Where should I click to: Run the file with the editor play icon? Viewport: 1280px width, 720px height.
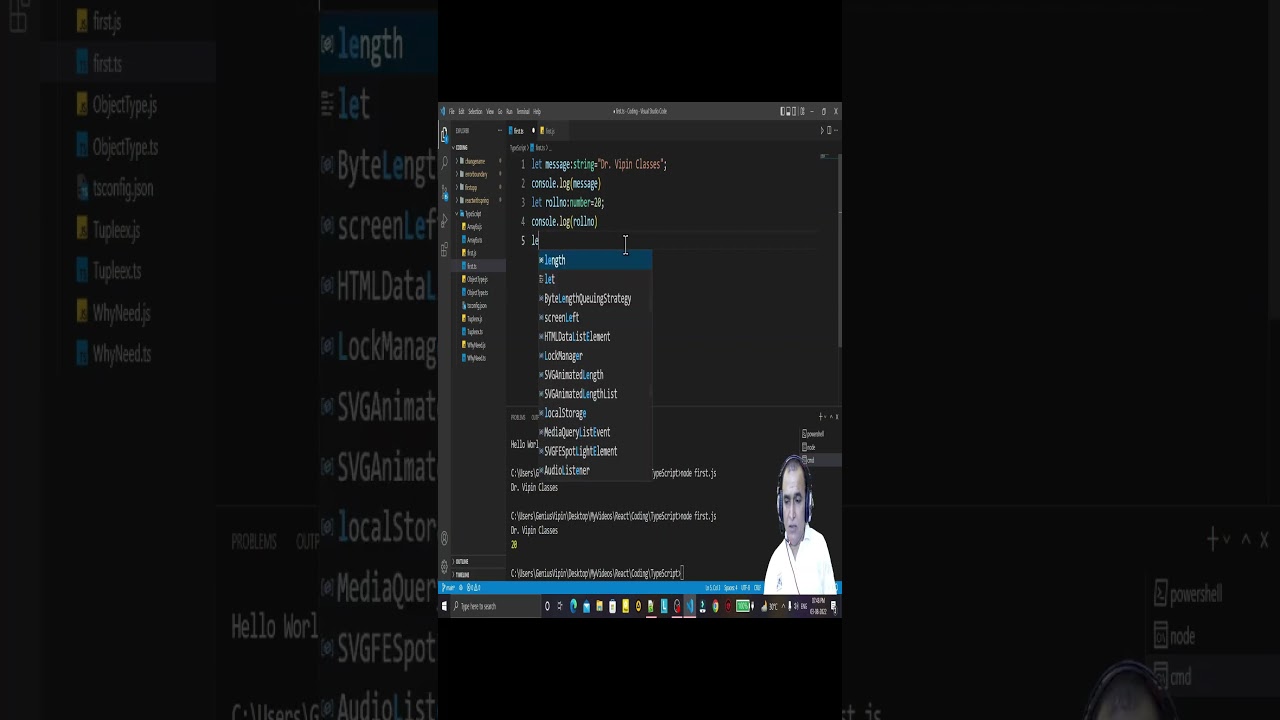[x=822, y=130]
